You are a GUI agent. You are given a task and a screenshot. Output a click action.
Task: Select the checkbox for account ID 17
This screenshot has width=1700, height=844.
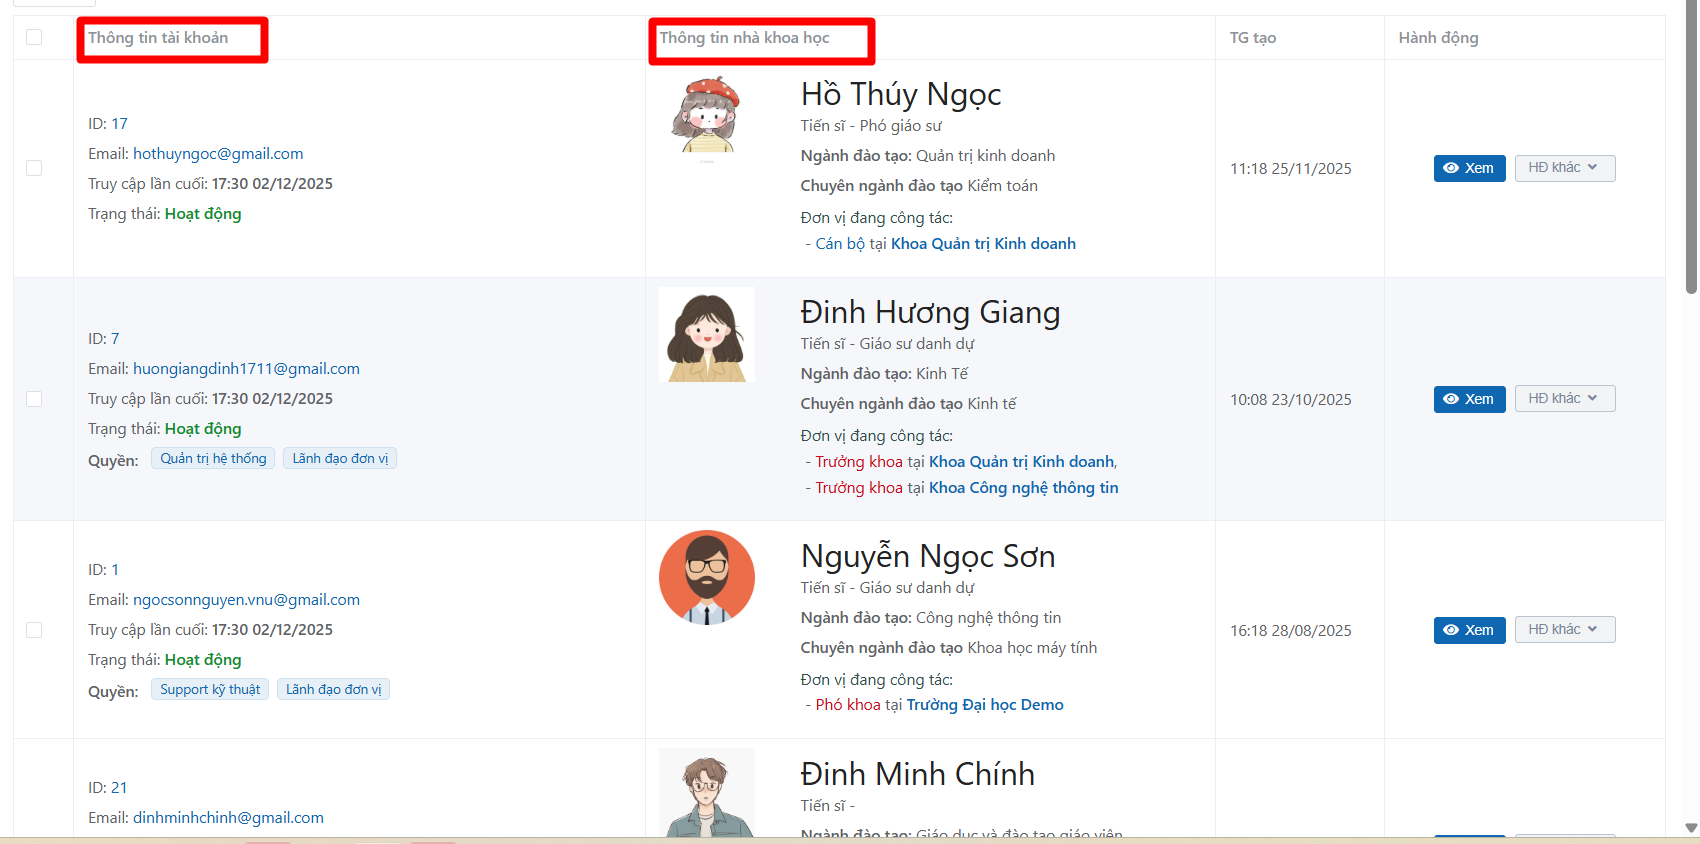[34, 168]
